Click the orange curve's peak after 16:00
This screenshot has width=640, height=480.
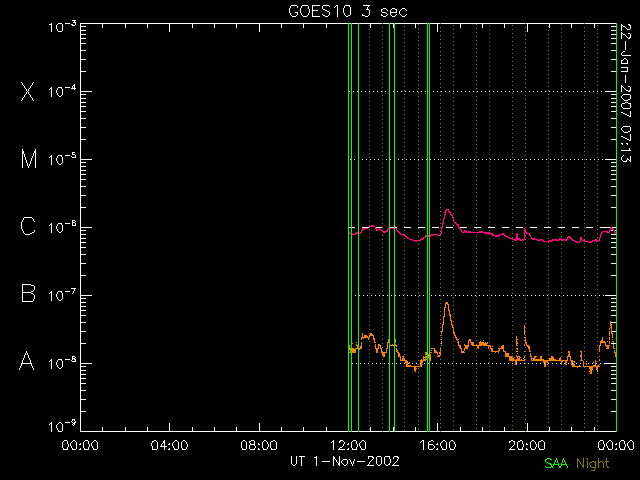click(x=447, y=303)
